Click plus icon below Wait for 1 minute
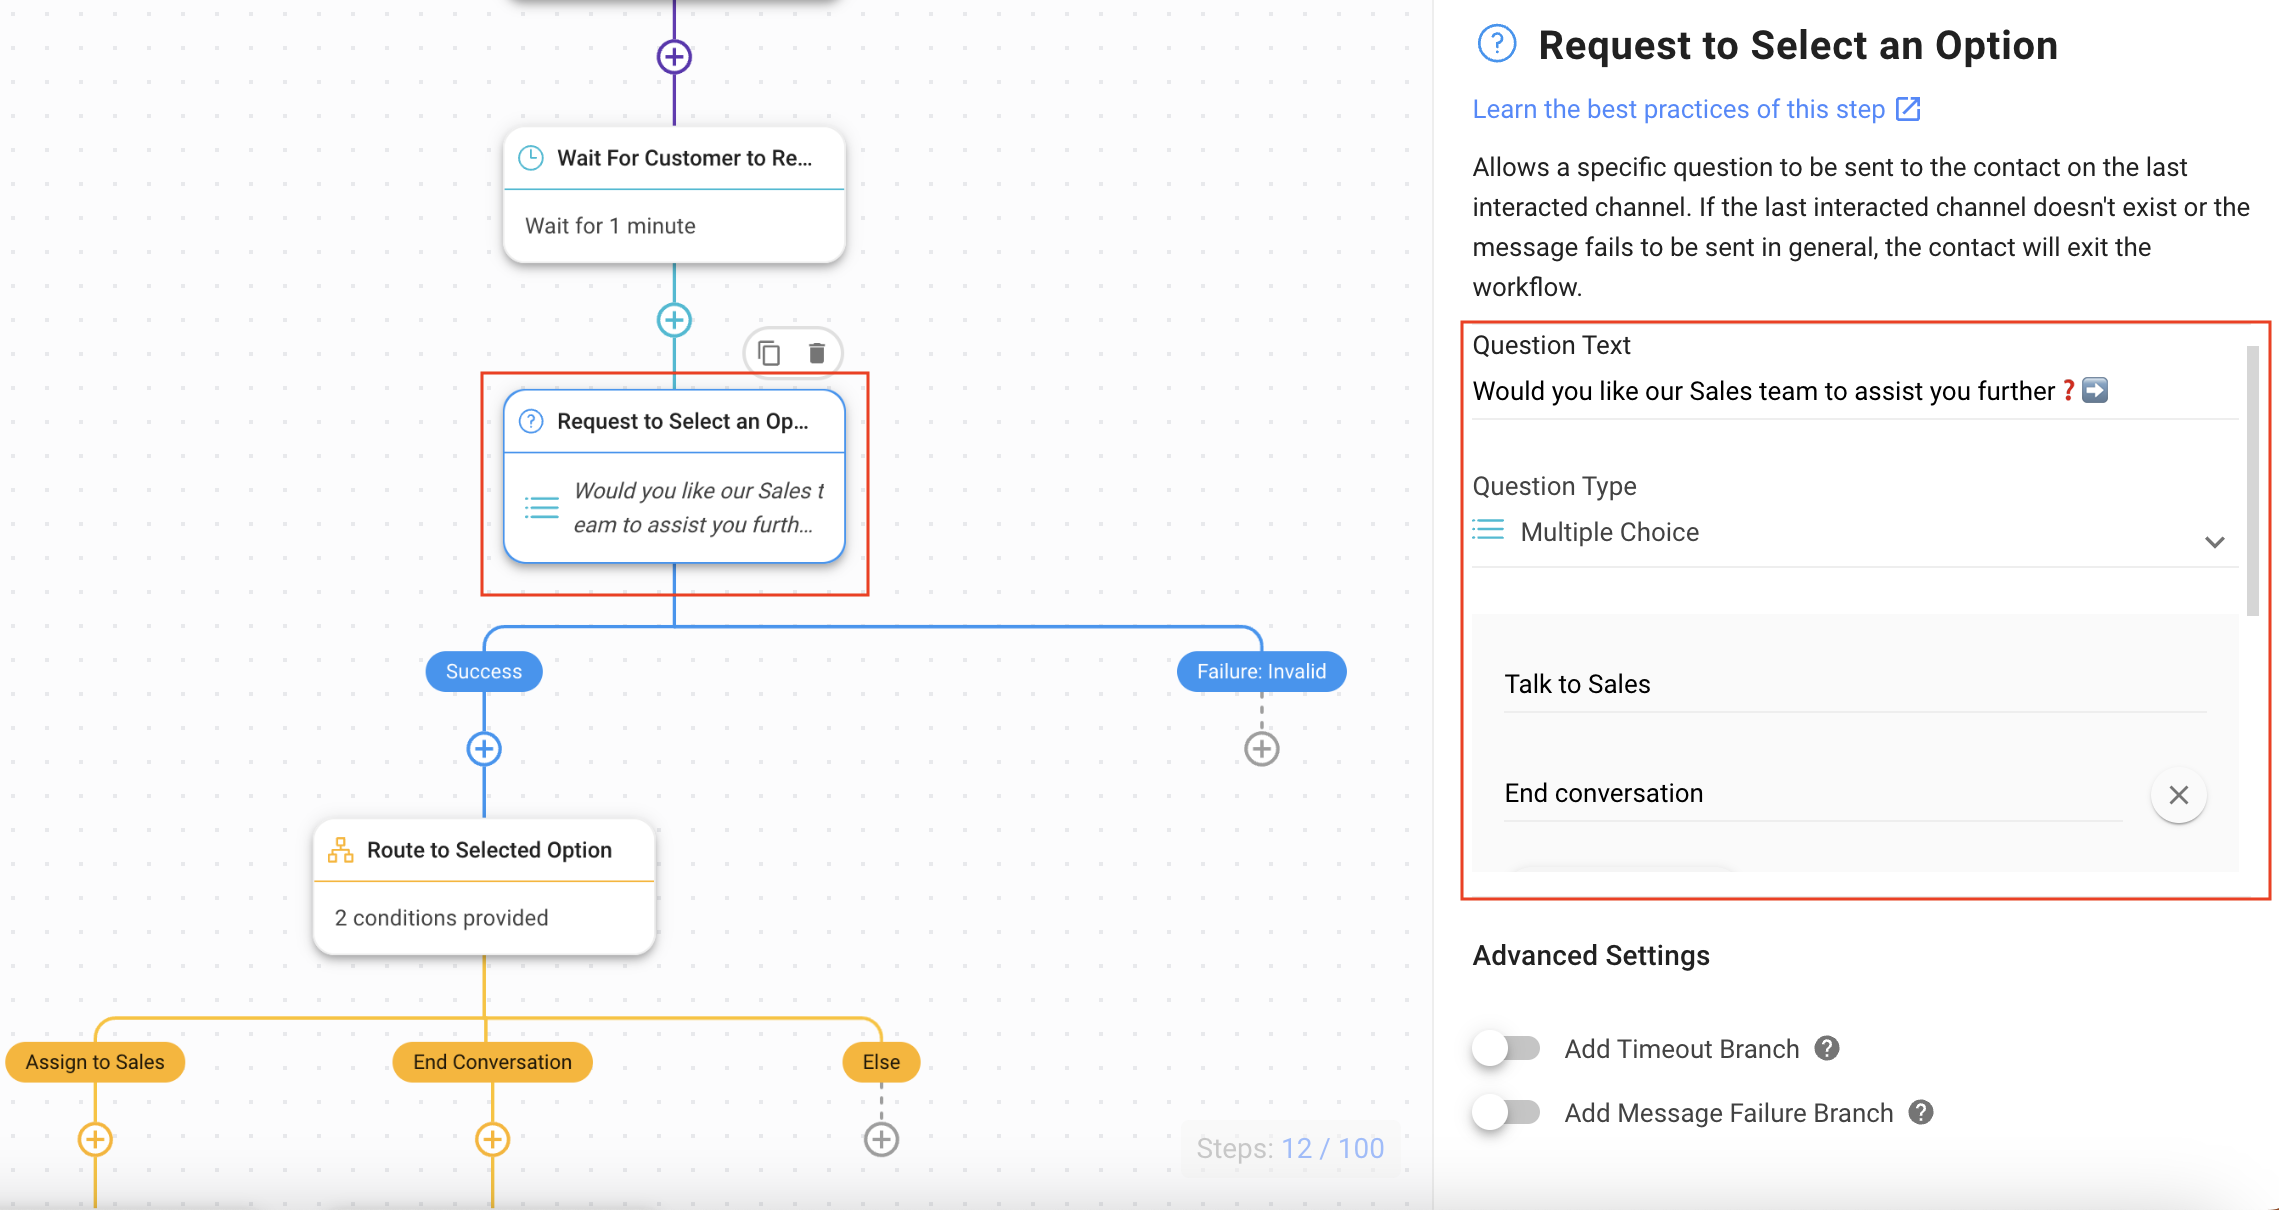The height and width of the screenshot is (1210, 2279). click(674, 320)
